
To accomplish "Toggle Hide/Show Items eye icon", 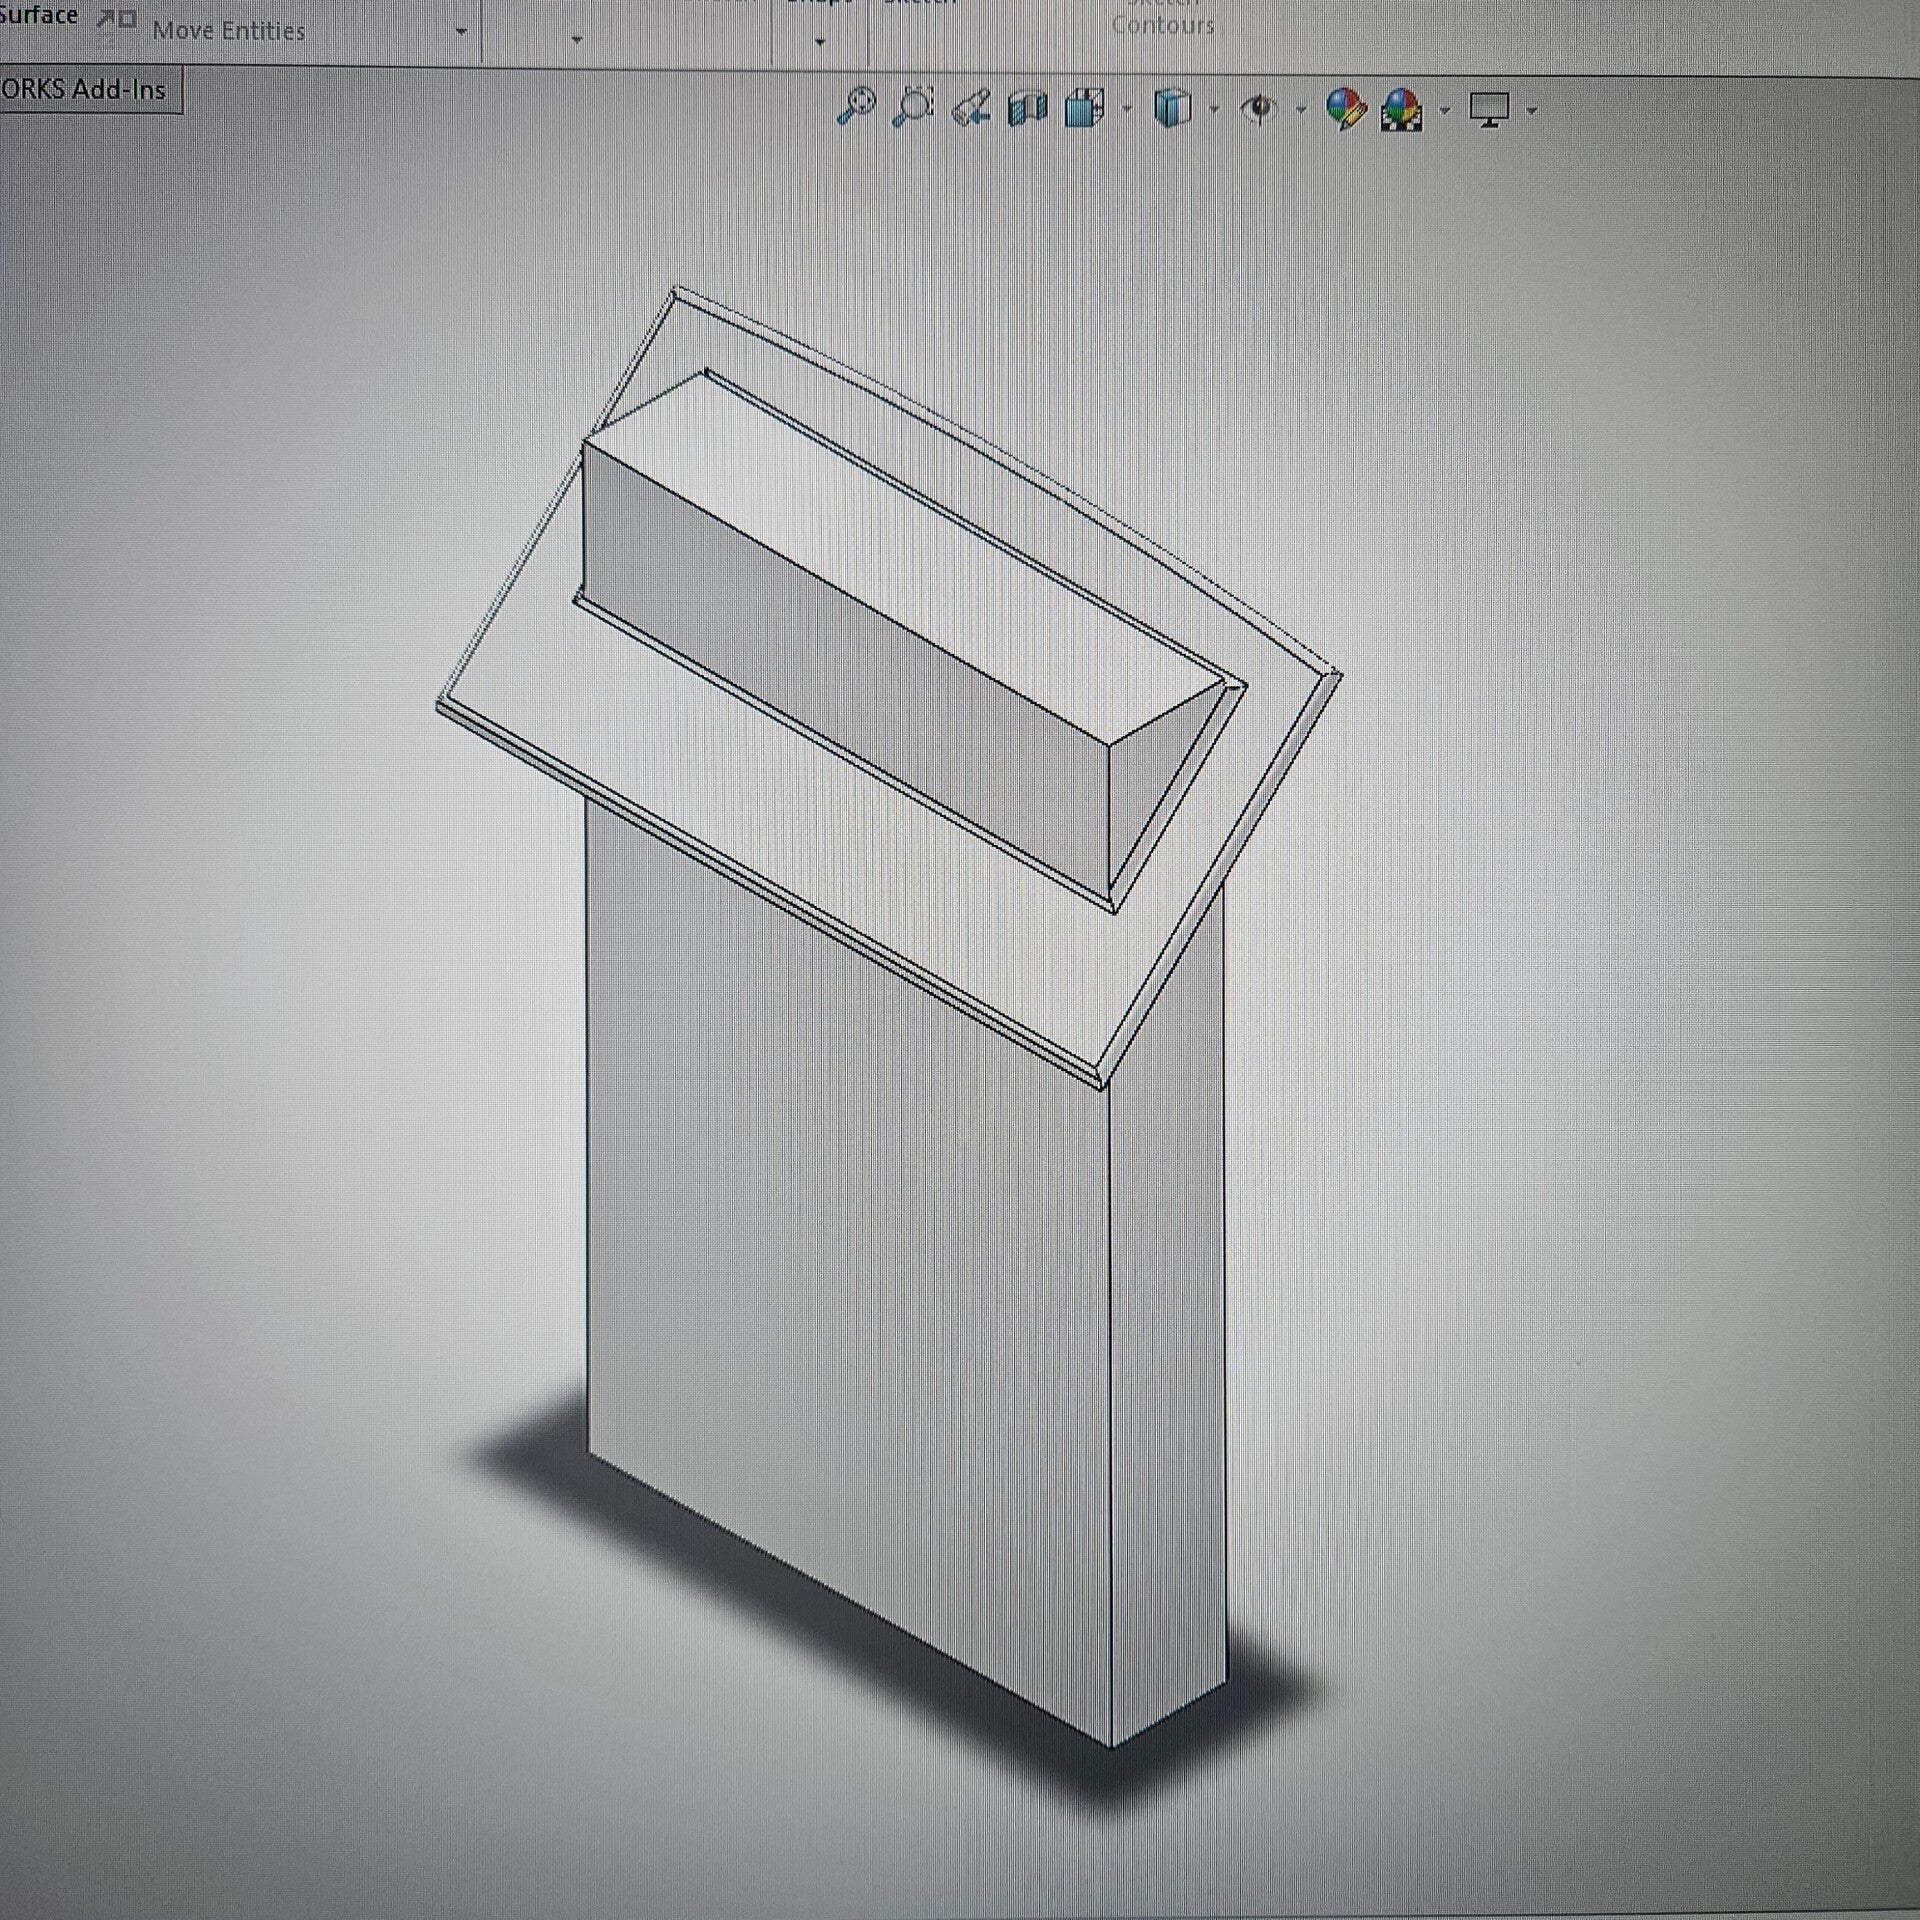I will (x=1259, y=108).
